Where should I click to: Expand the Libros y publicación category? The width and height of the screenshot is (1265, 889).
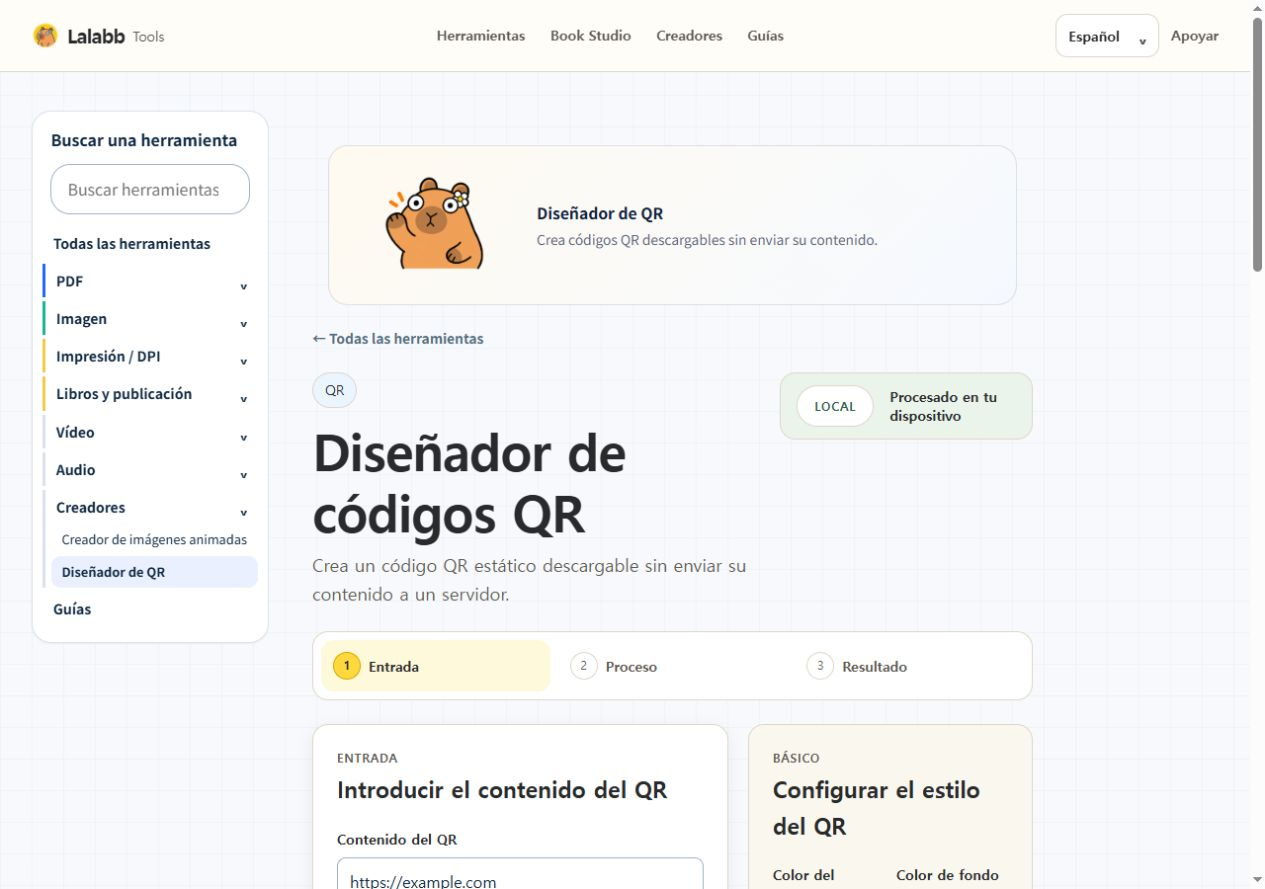(x=150, y=394)
